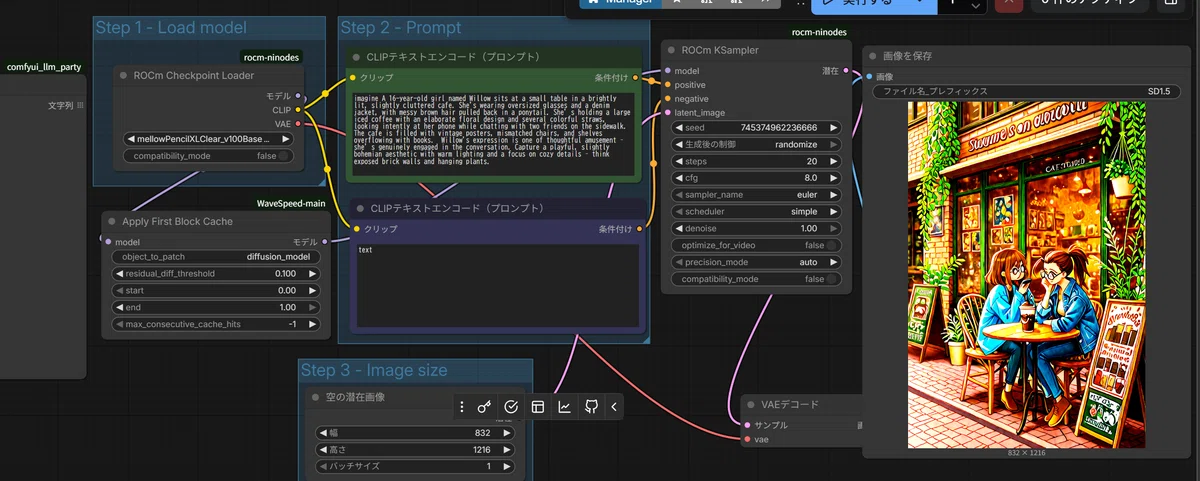The height and width of the screenshot is (481, 1200).
Task: Increase seed with its right arrow
Action: (833, 128)
